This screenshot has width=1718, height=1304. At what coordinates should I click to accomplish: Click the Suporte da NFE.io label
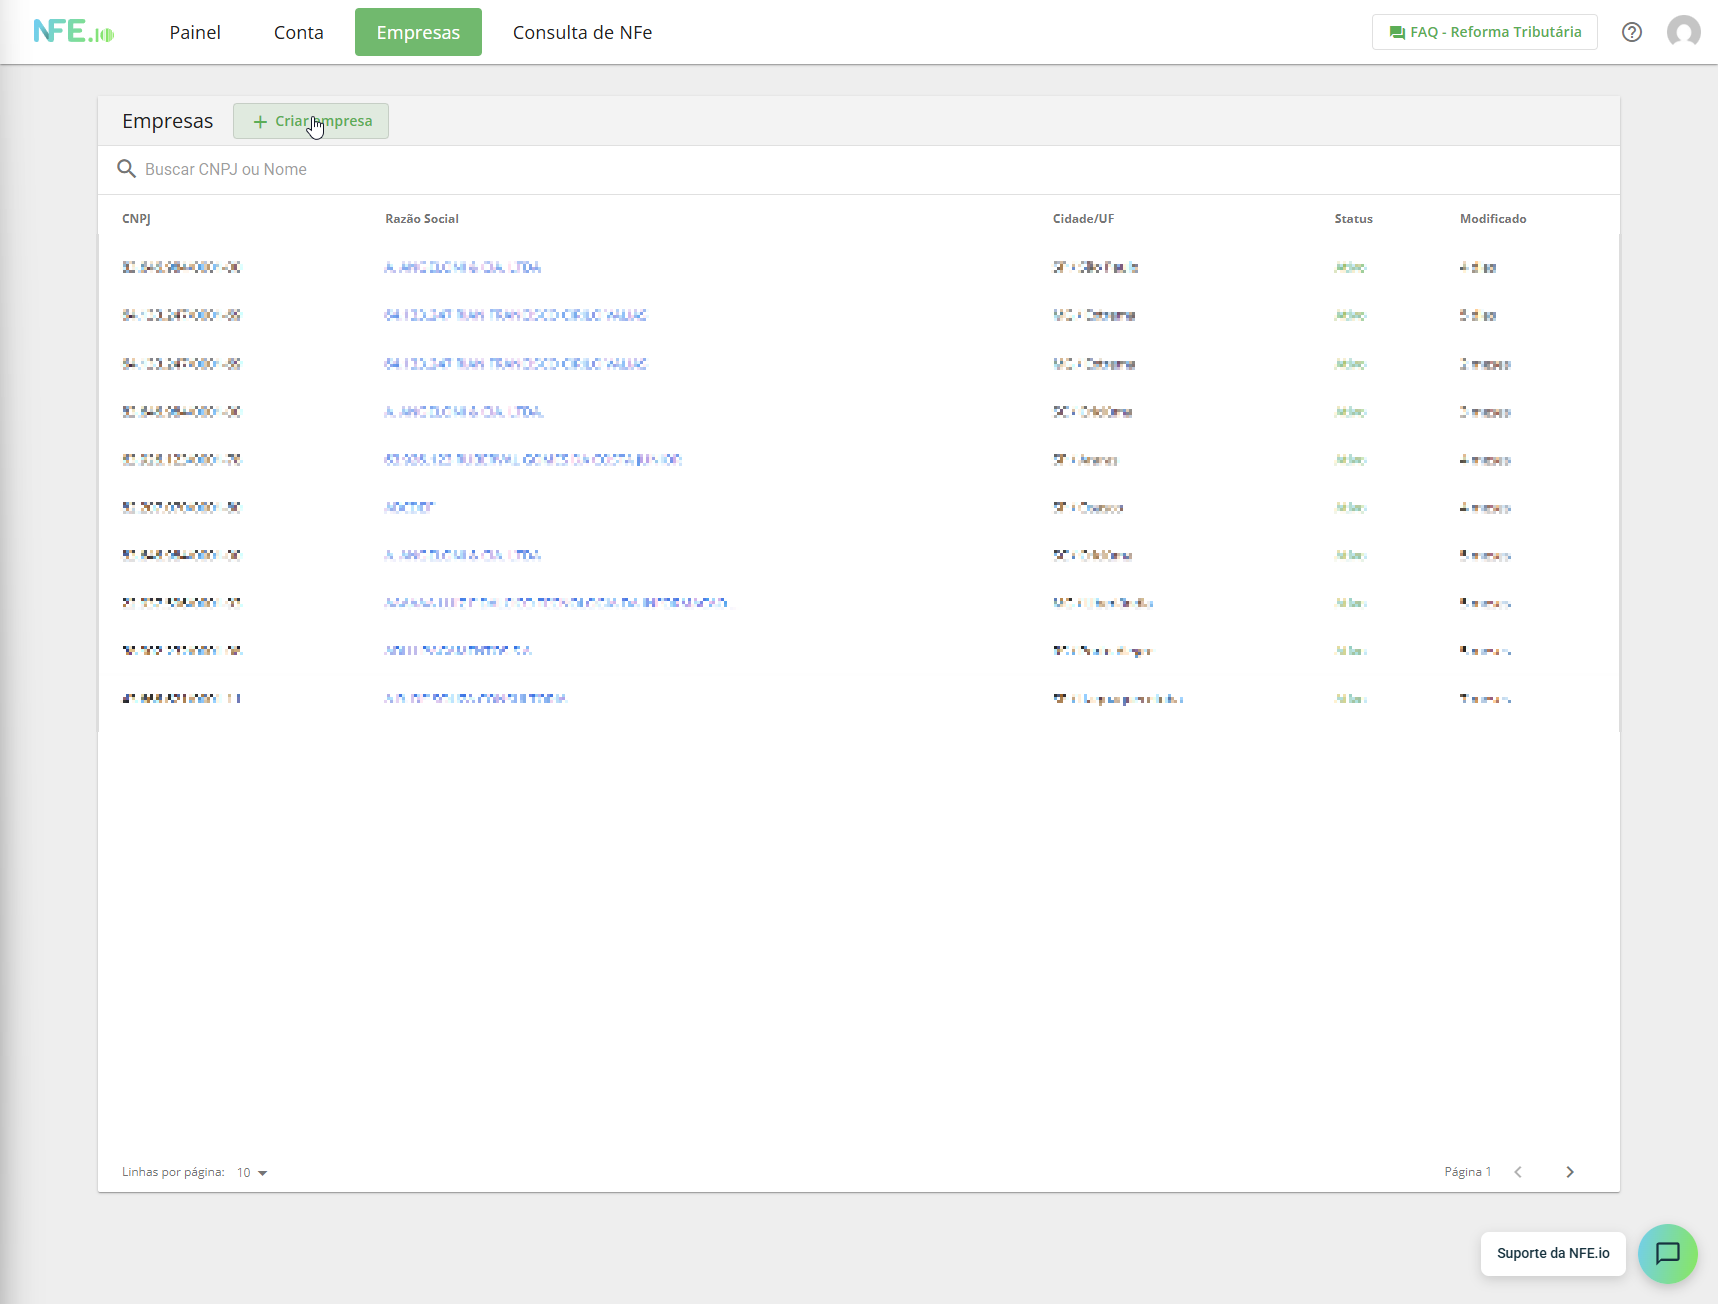(x=1553, y=1253)
